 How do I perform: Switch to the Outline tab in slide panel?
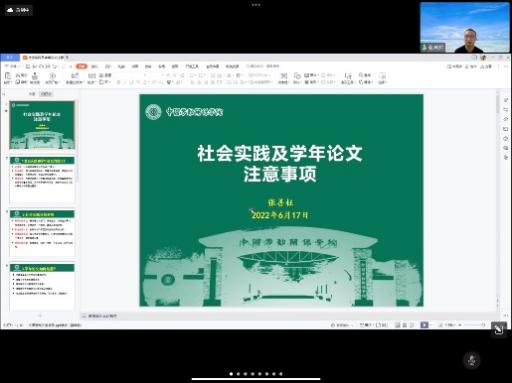point(32,94)
